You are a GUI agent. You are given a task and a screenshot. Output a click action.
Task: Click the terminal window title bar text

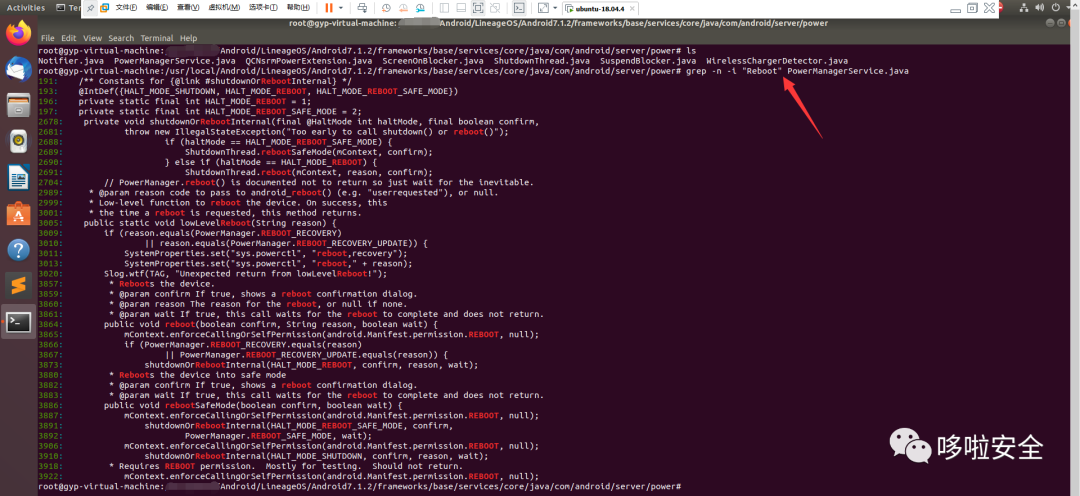[x=559, y=23]
